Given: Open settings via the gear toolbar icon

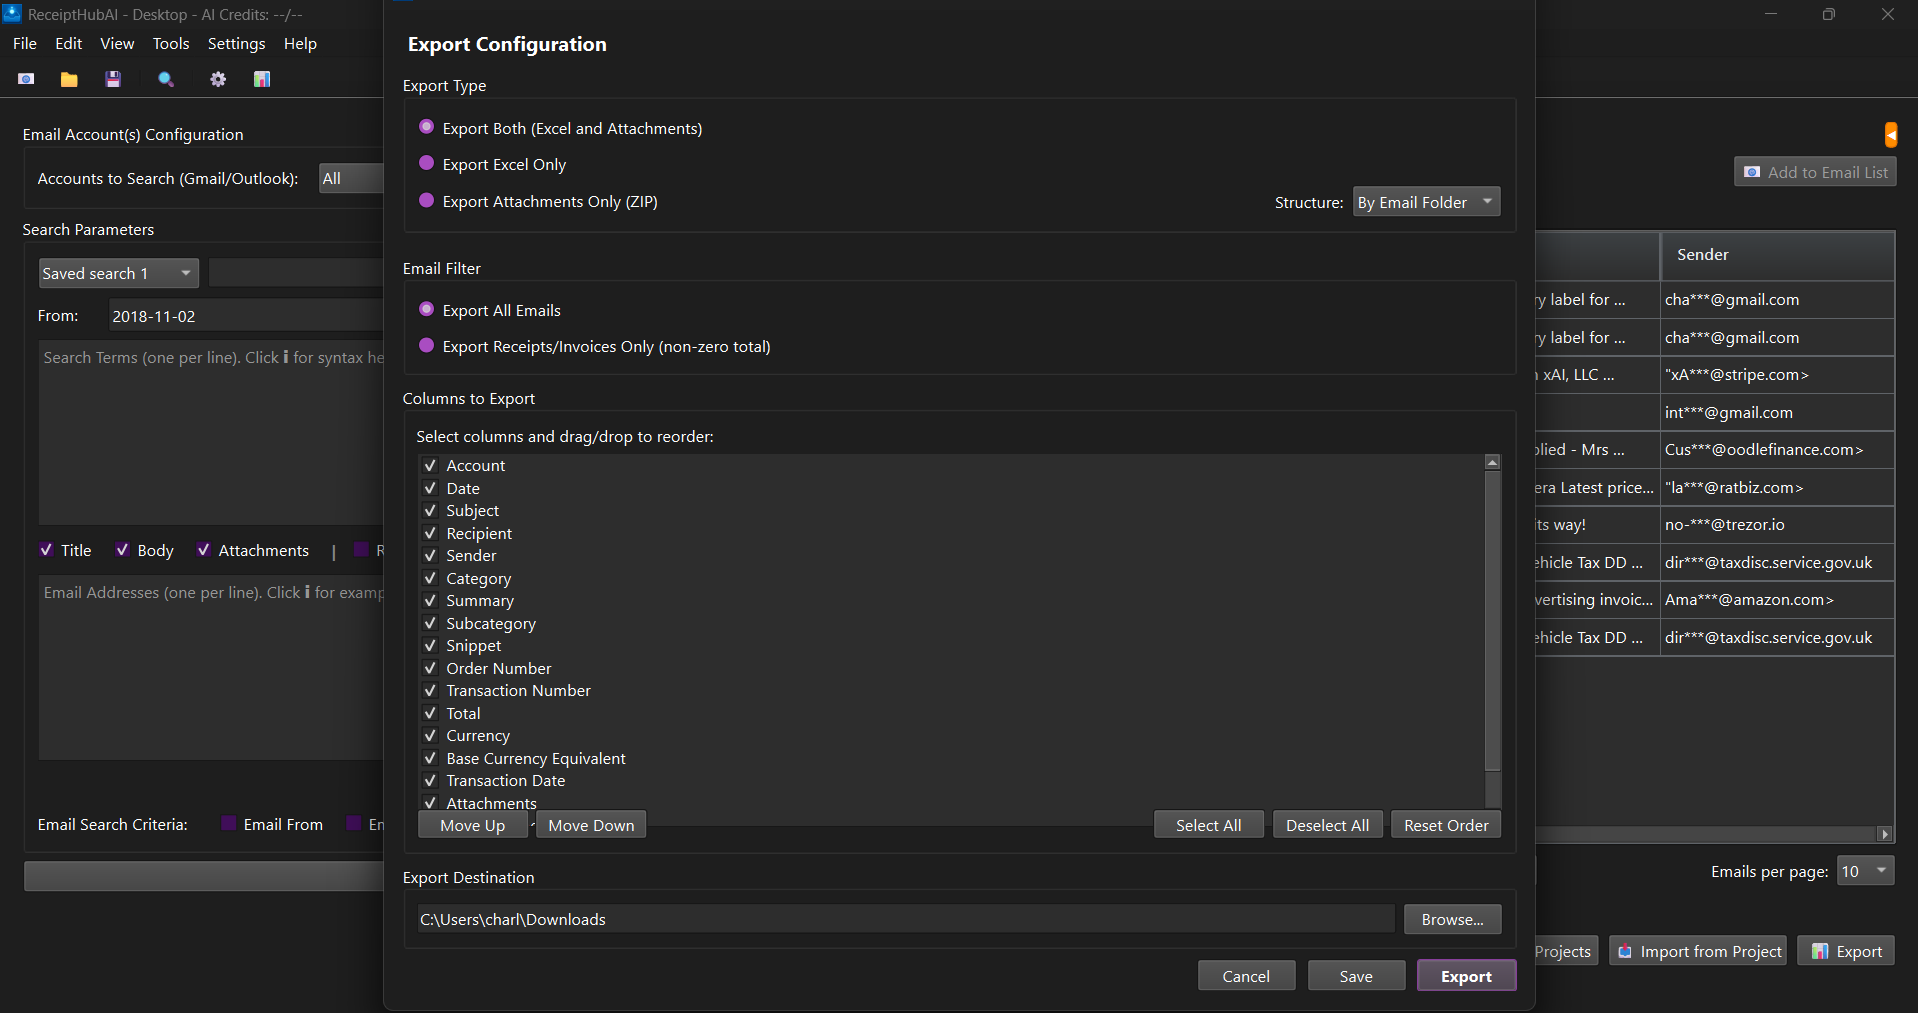Looking at the screenshot, I should point(217,79).
